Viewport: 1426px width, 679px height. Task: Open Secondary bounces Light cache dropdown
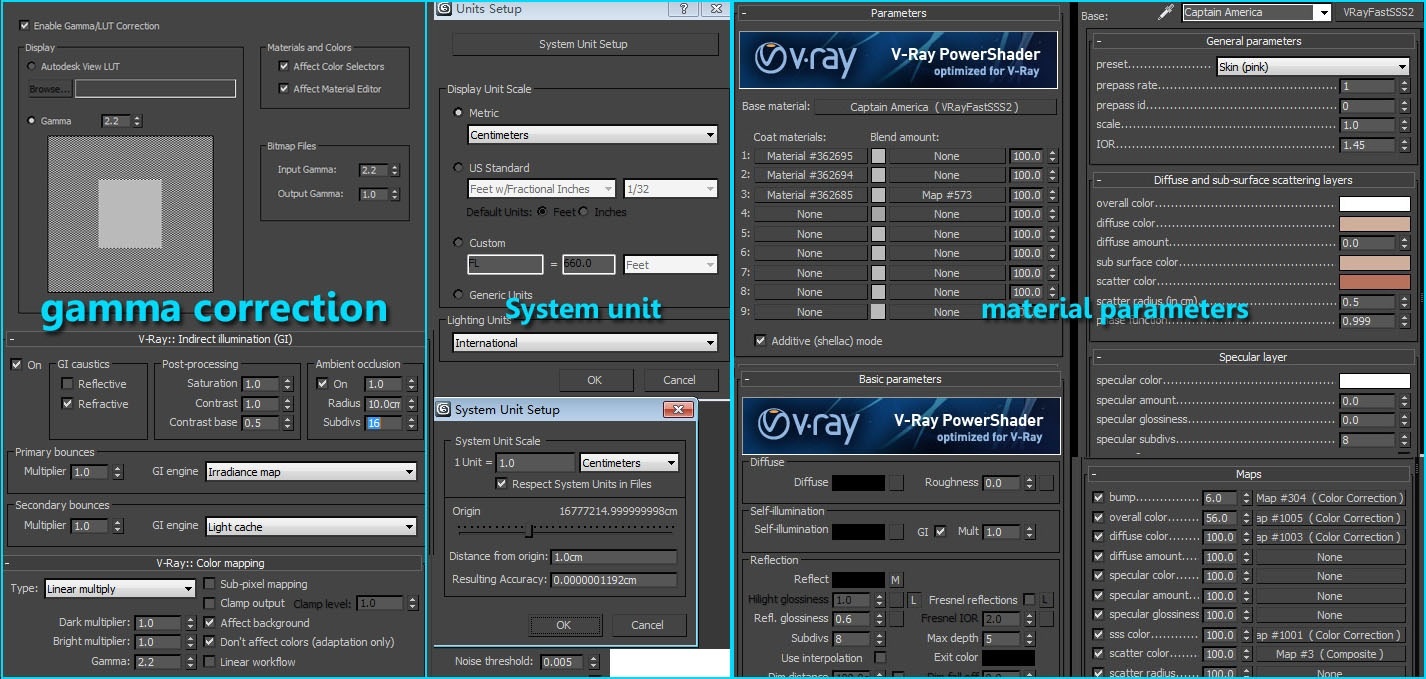point(311,527)
